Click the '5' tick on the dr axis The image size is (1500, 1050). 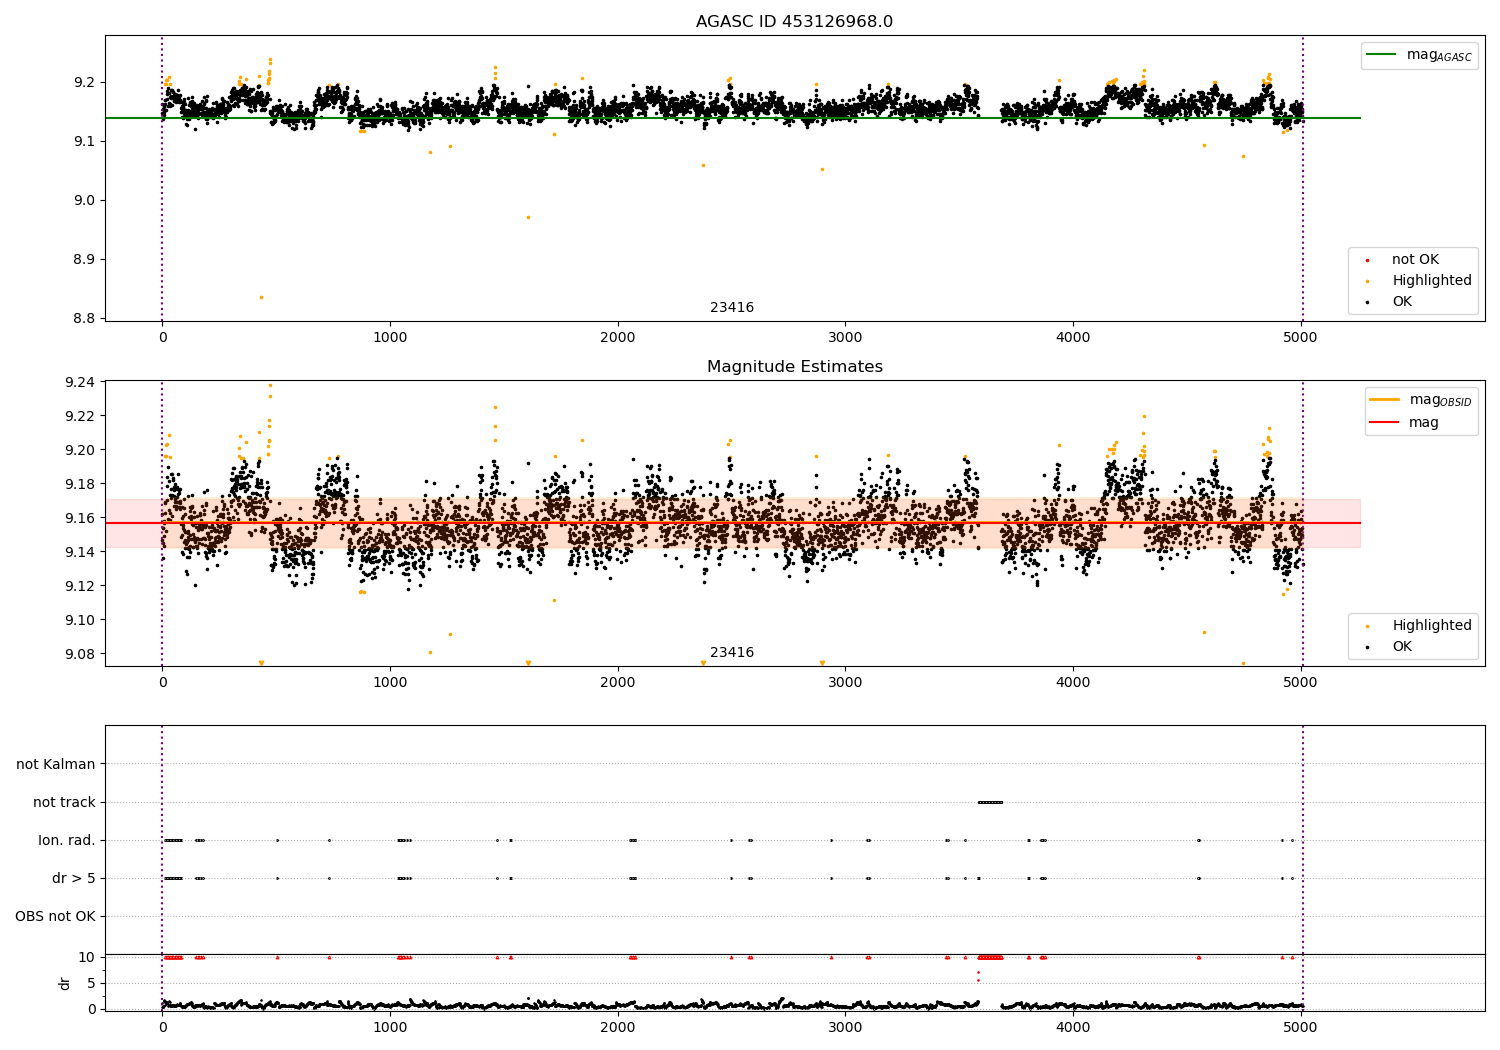pos(92,983)
